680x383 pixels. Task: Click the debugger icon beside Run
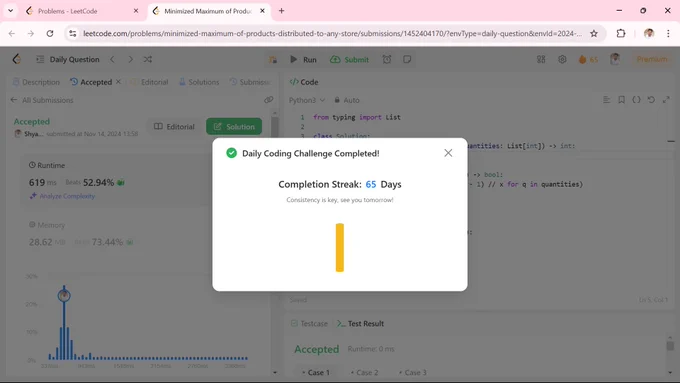pos(273,59)
